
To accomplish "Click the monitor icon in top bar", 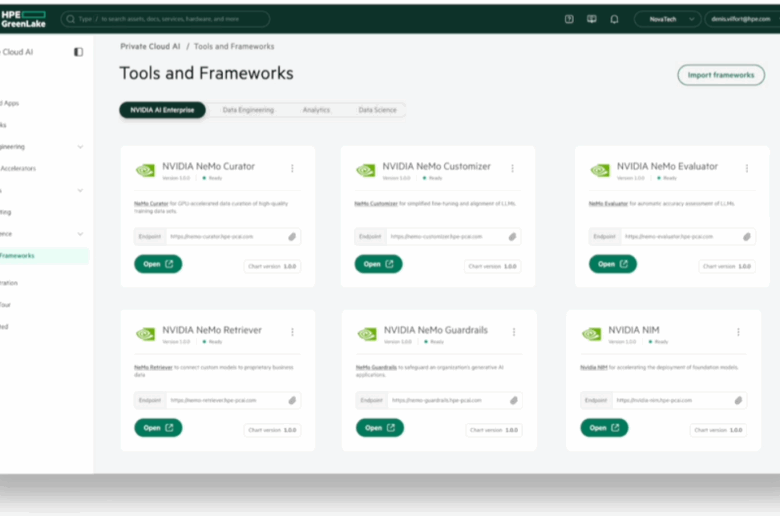I will pyautogui.click(x=591, y=19).
